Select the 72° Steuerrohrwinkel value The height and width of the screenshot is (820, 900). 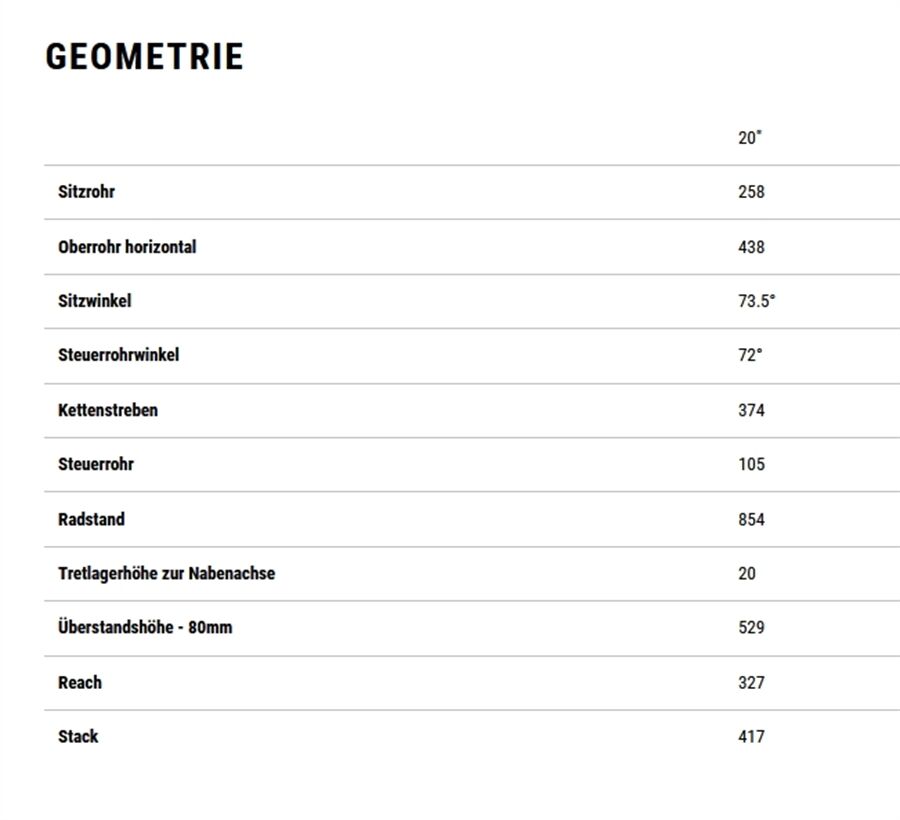click(x=749, y=355)
